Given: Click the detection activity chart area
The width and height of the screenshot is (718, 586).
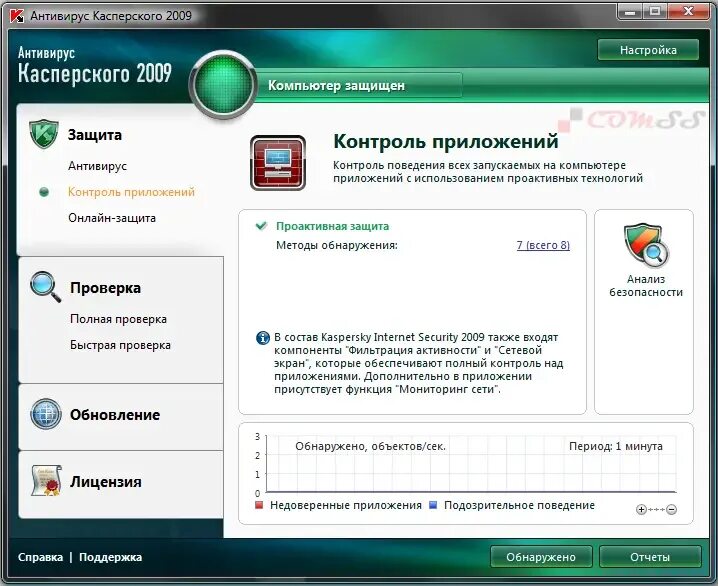Looking at the screenshot, I should click(x=471, y=464).
